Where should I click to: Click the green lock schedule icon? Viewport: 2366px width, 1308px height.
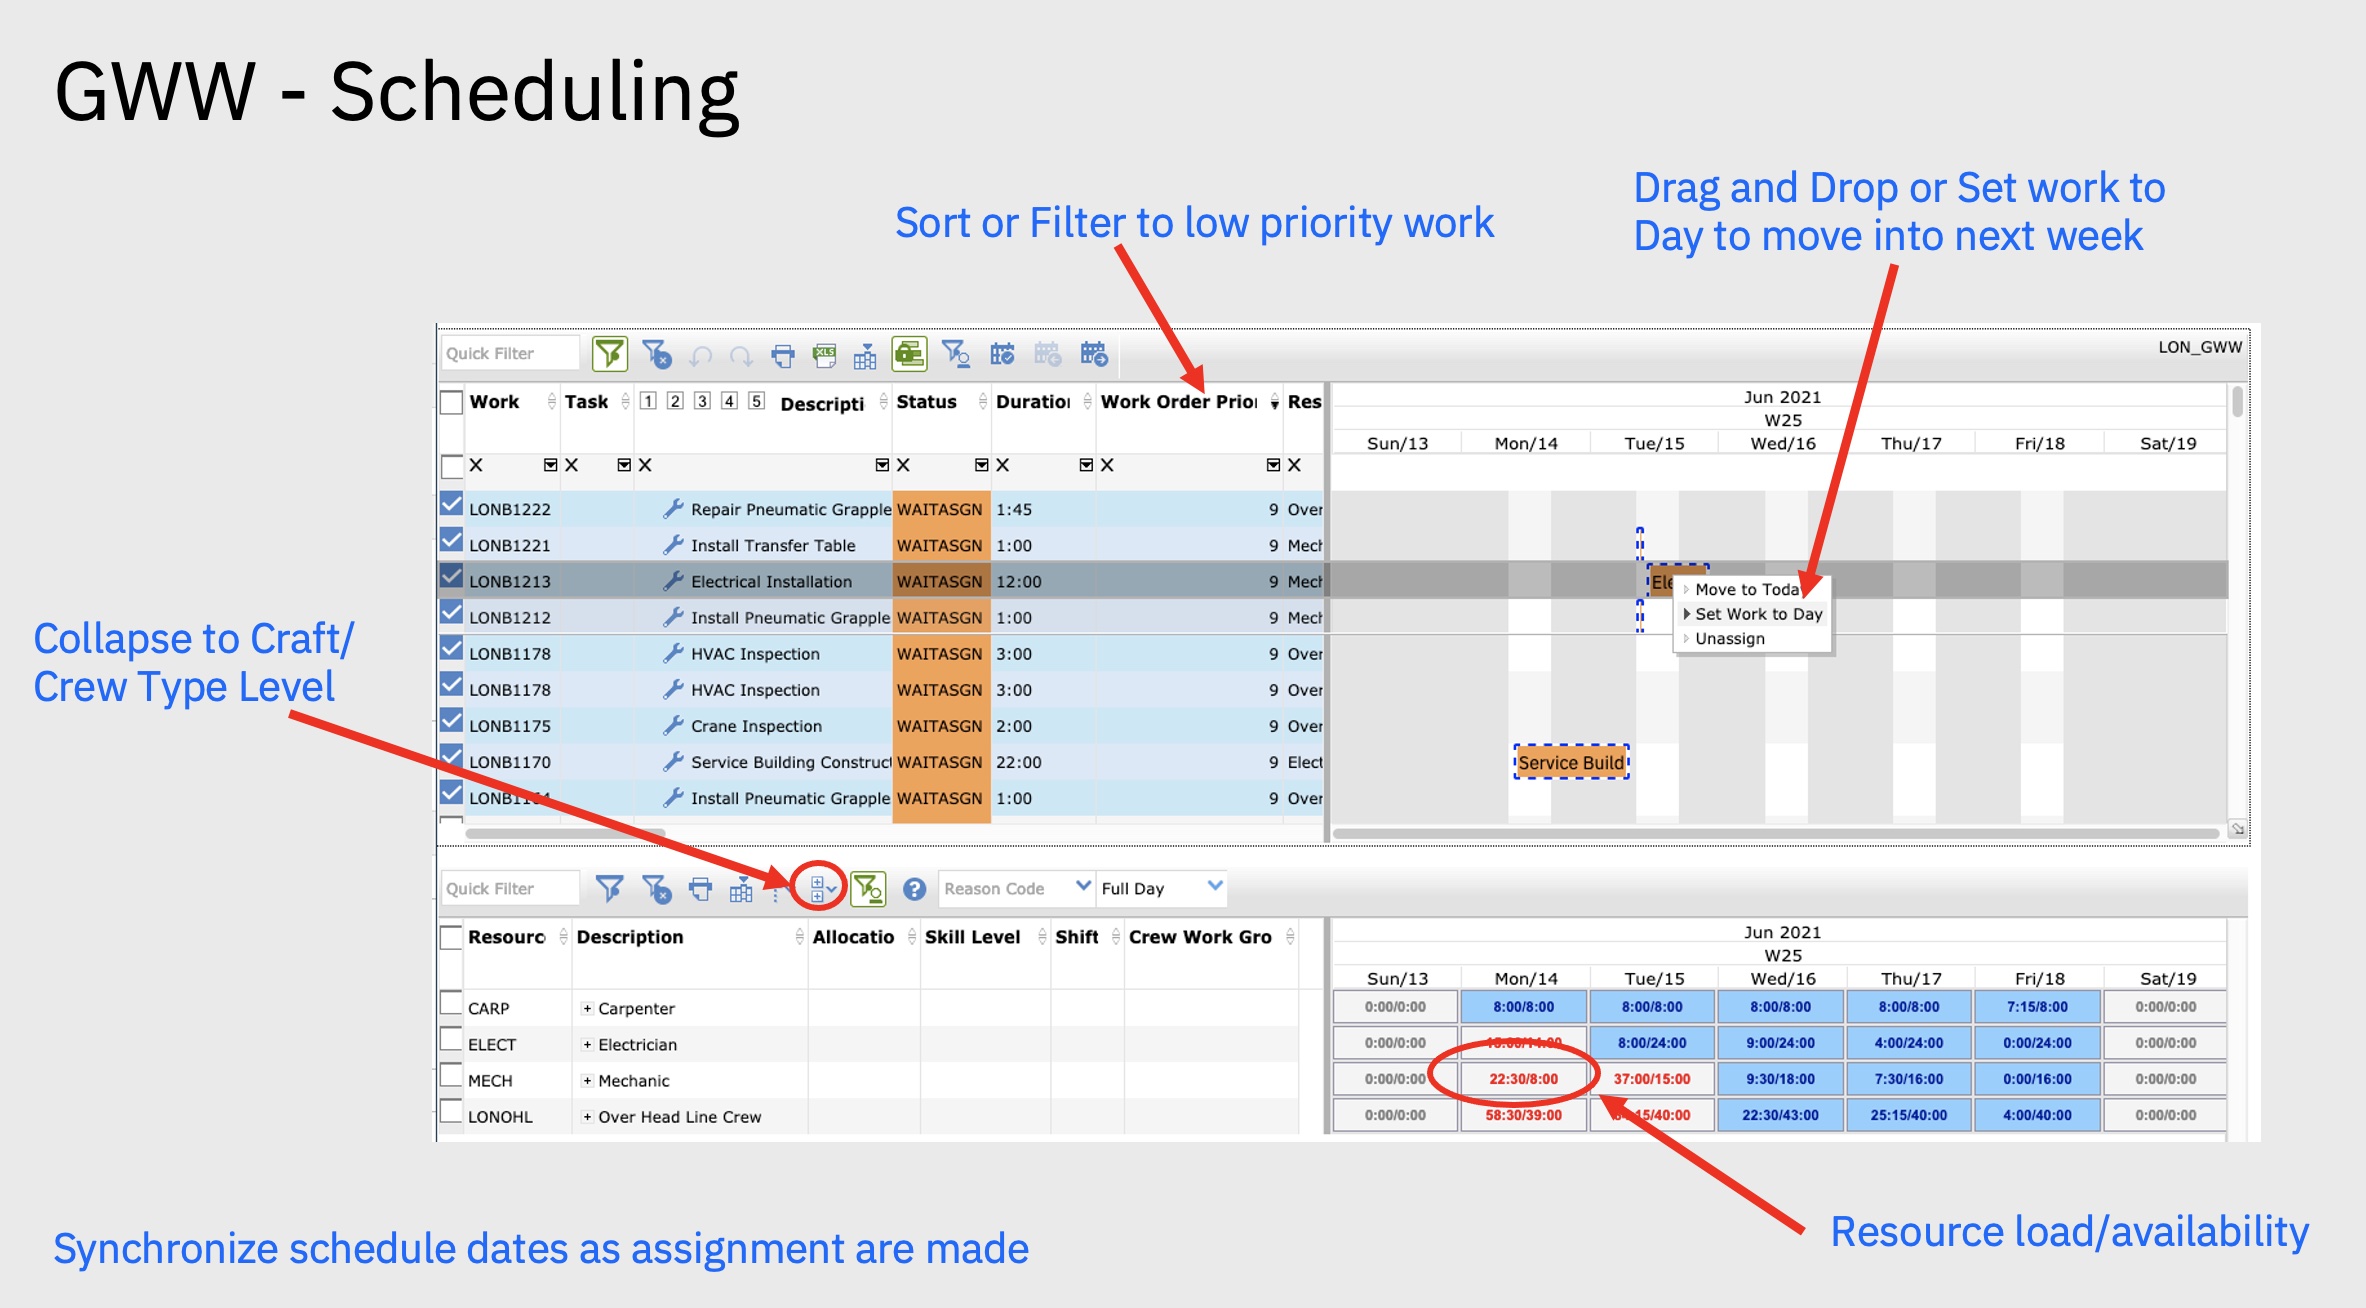click(909, 353)
